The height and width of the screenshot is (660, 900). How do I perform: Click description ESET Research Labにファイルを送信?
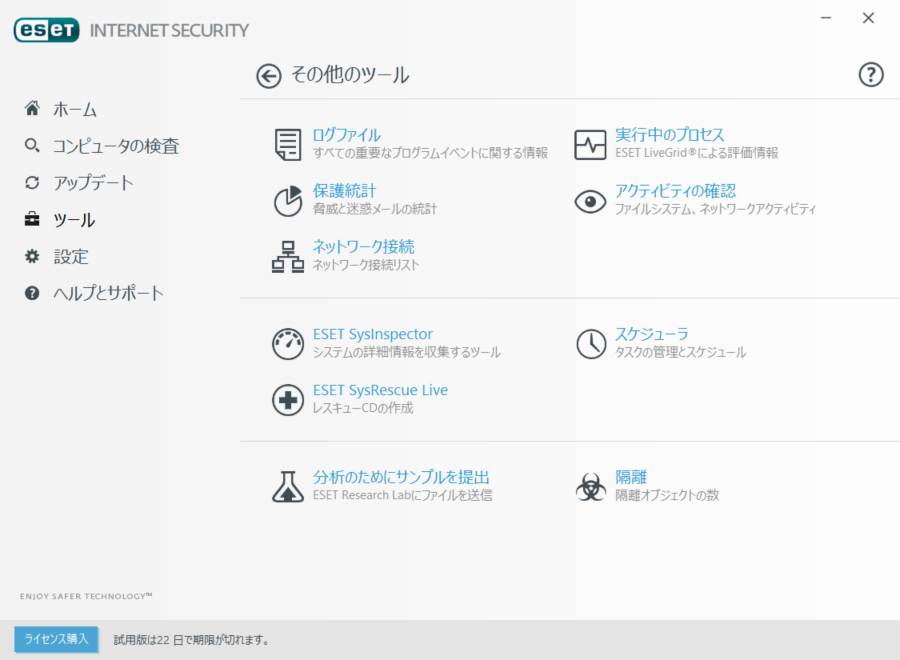point(402,495)
